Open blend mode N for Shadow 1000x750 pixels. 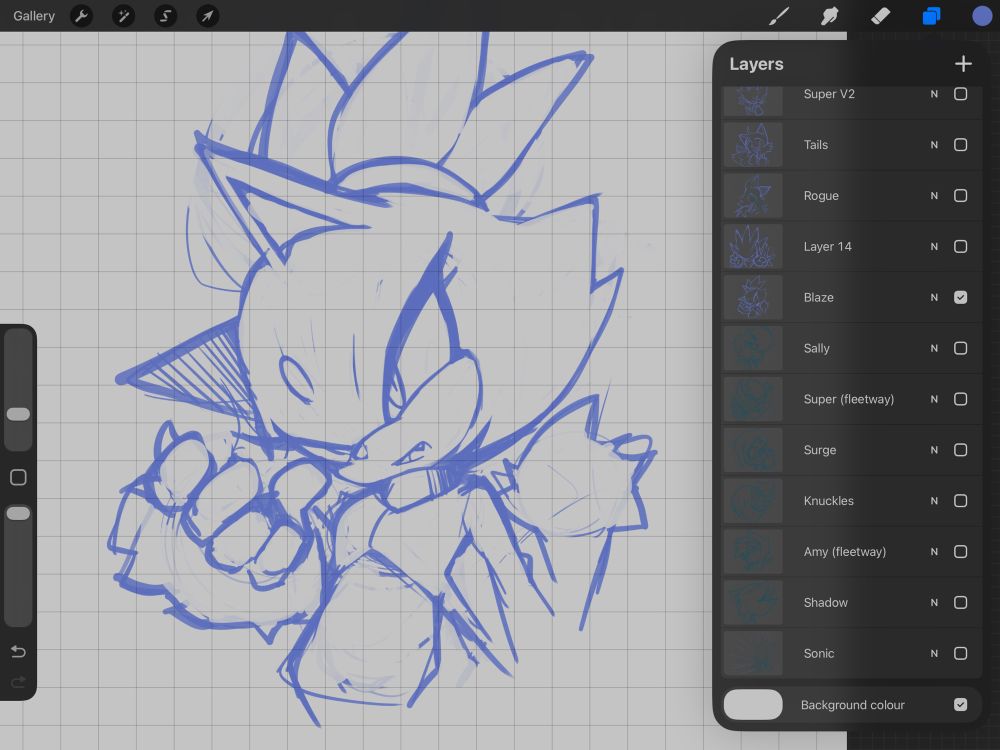tap(934, 603)
